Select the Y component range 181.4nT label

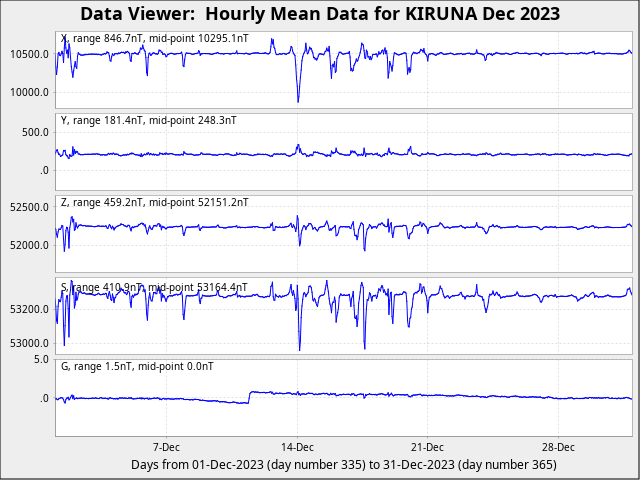tap(148, 120)
